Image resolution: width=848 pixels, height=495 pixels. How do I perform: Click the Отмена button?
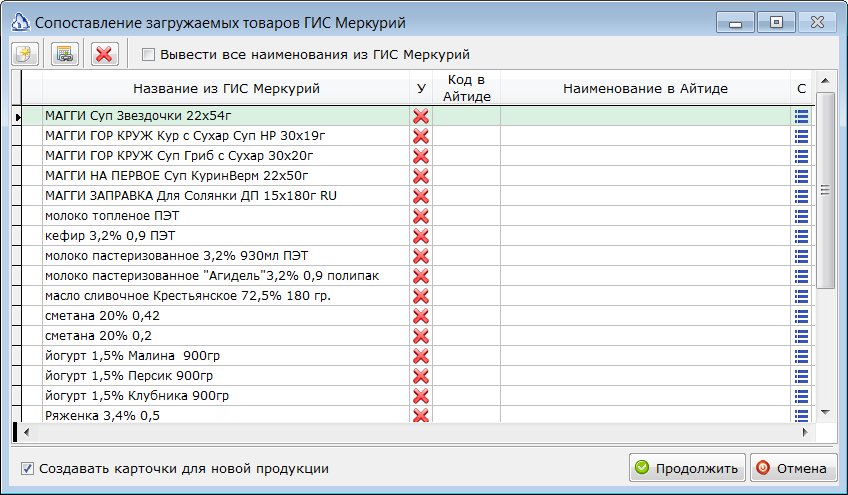793,468
